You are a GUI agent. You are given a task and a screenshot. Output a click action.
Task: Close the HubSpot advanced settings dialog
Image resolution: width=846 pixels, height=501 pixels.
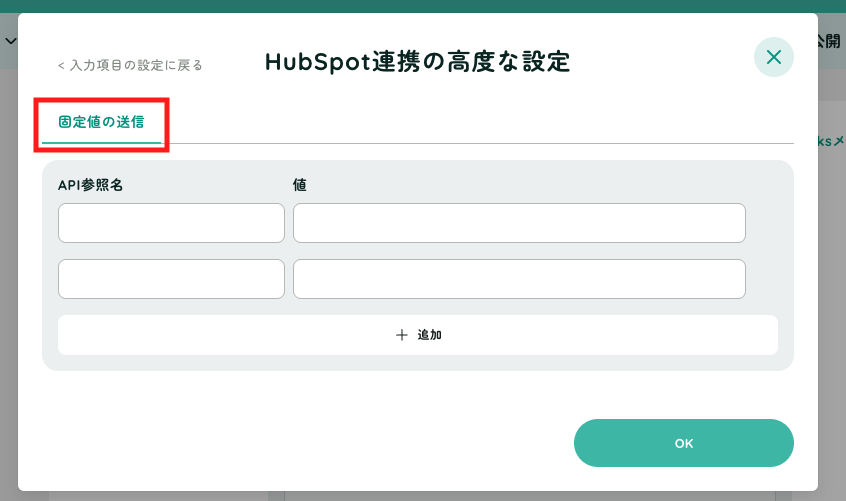point(773,57)
